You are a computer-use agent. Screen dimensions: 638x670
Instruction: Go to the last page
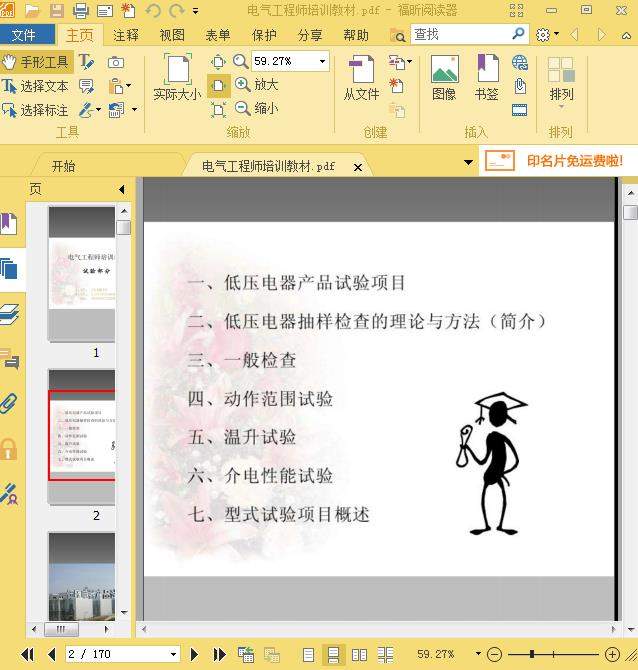pyautogui.click(x=220, y=654)
